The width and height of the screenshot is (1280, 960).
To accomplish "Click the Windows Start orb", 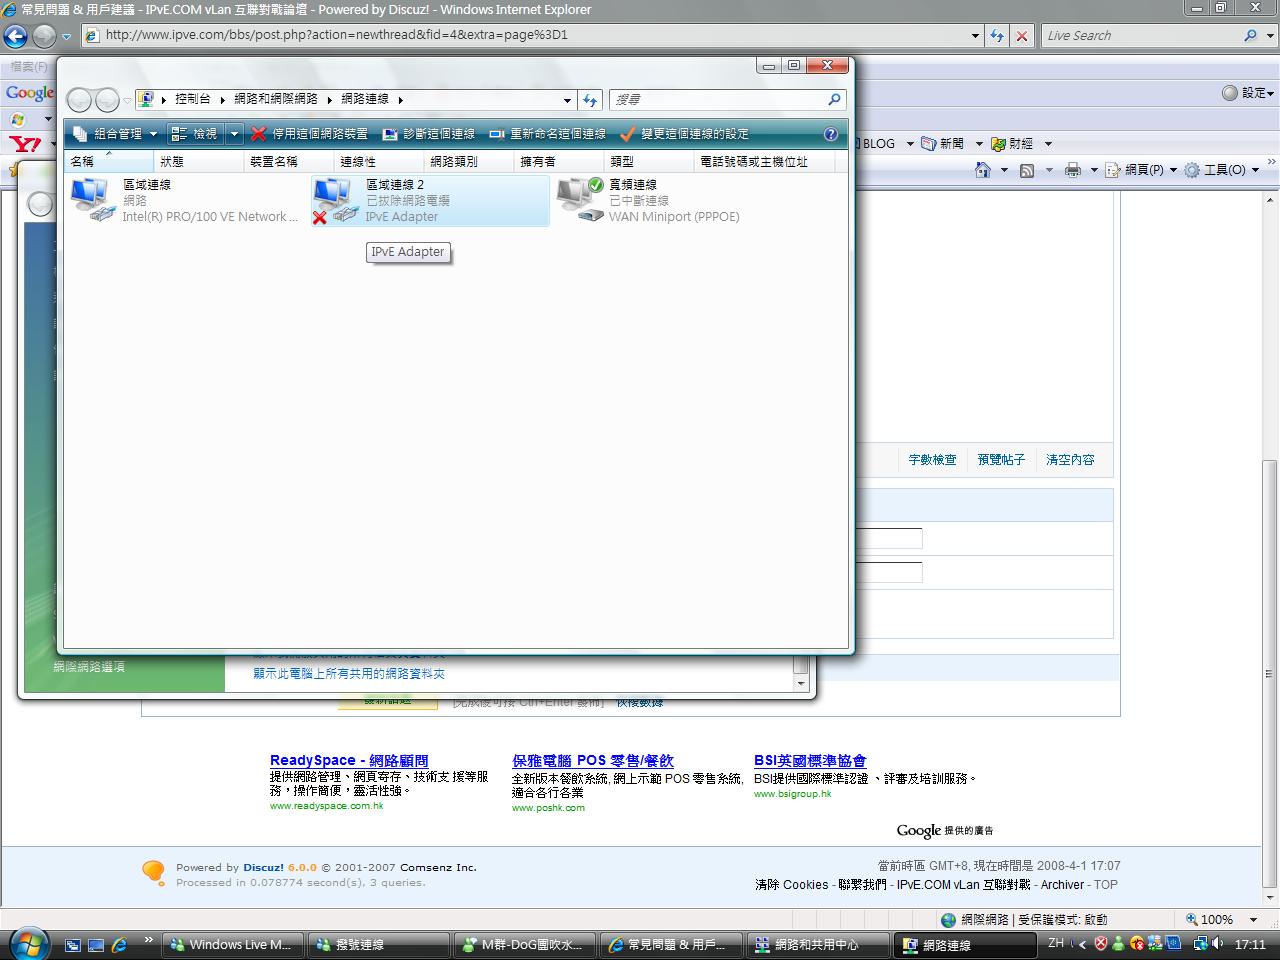I will coord(28,942).
